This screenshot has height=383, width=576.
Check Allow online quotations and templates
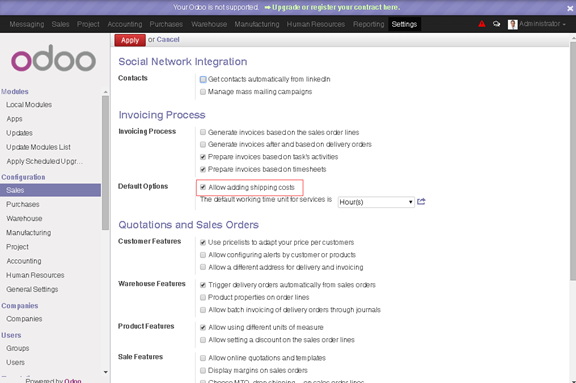tap(203, 358)
